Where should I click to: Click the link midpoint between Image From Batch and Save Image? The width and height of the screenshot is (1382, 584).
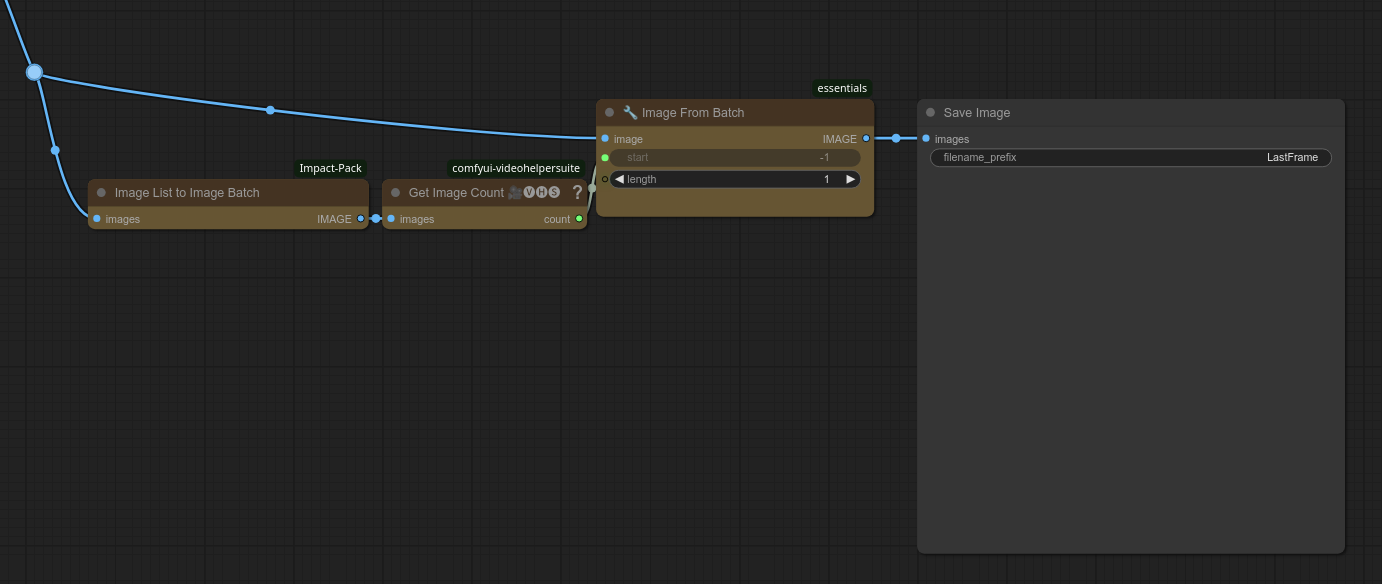pyautogui.click(x=896, y=139)
